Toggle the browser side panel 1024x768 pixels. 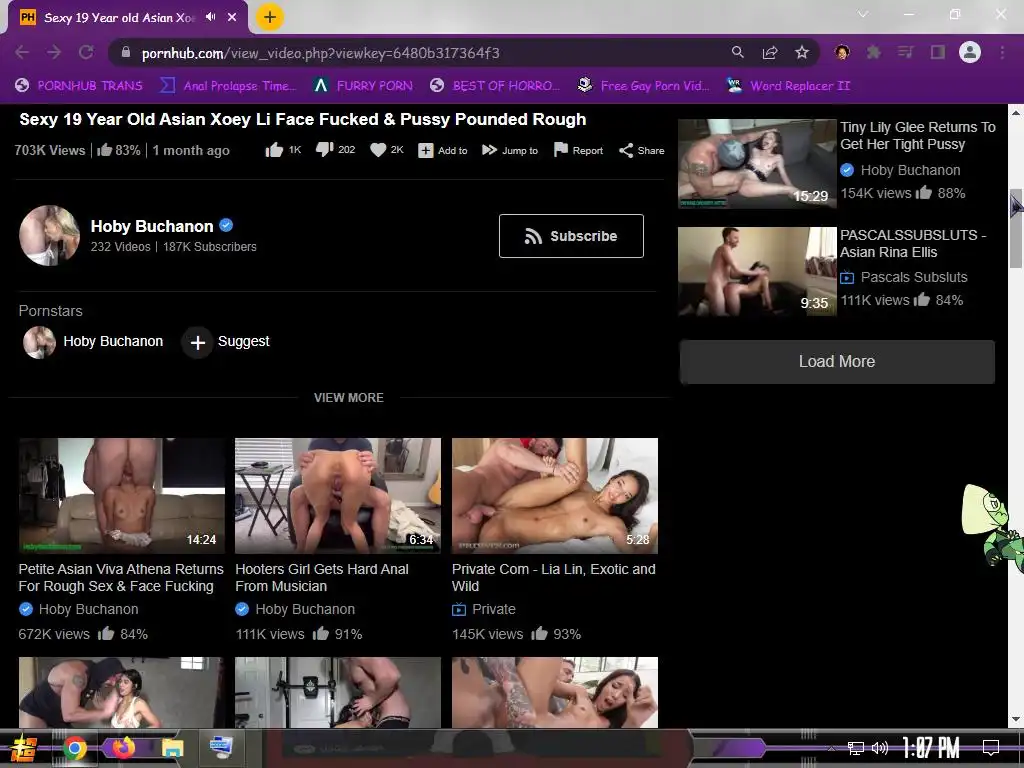[937, 52]
